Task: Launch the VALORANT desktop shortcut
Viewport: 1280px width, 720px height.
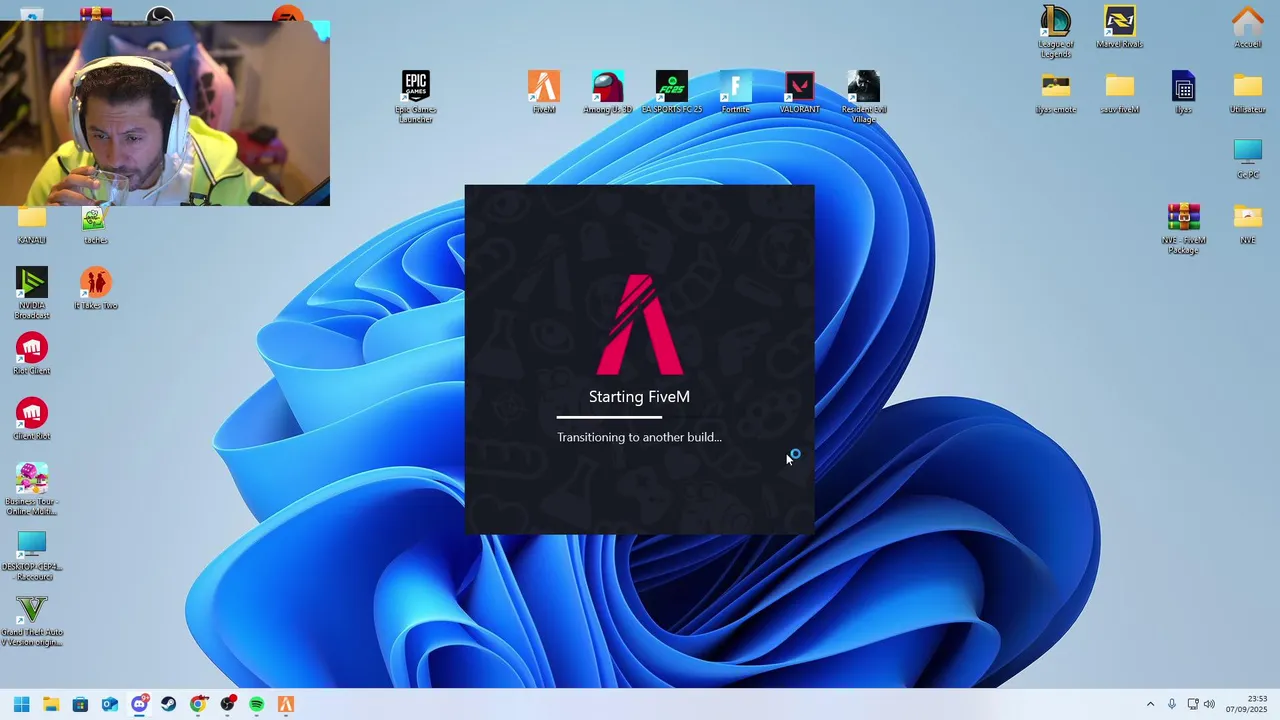Action: (799, 92)
